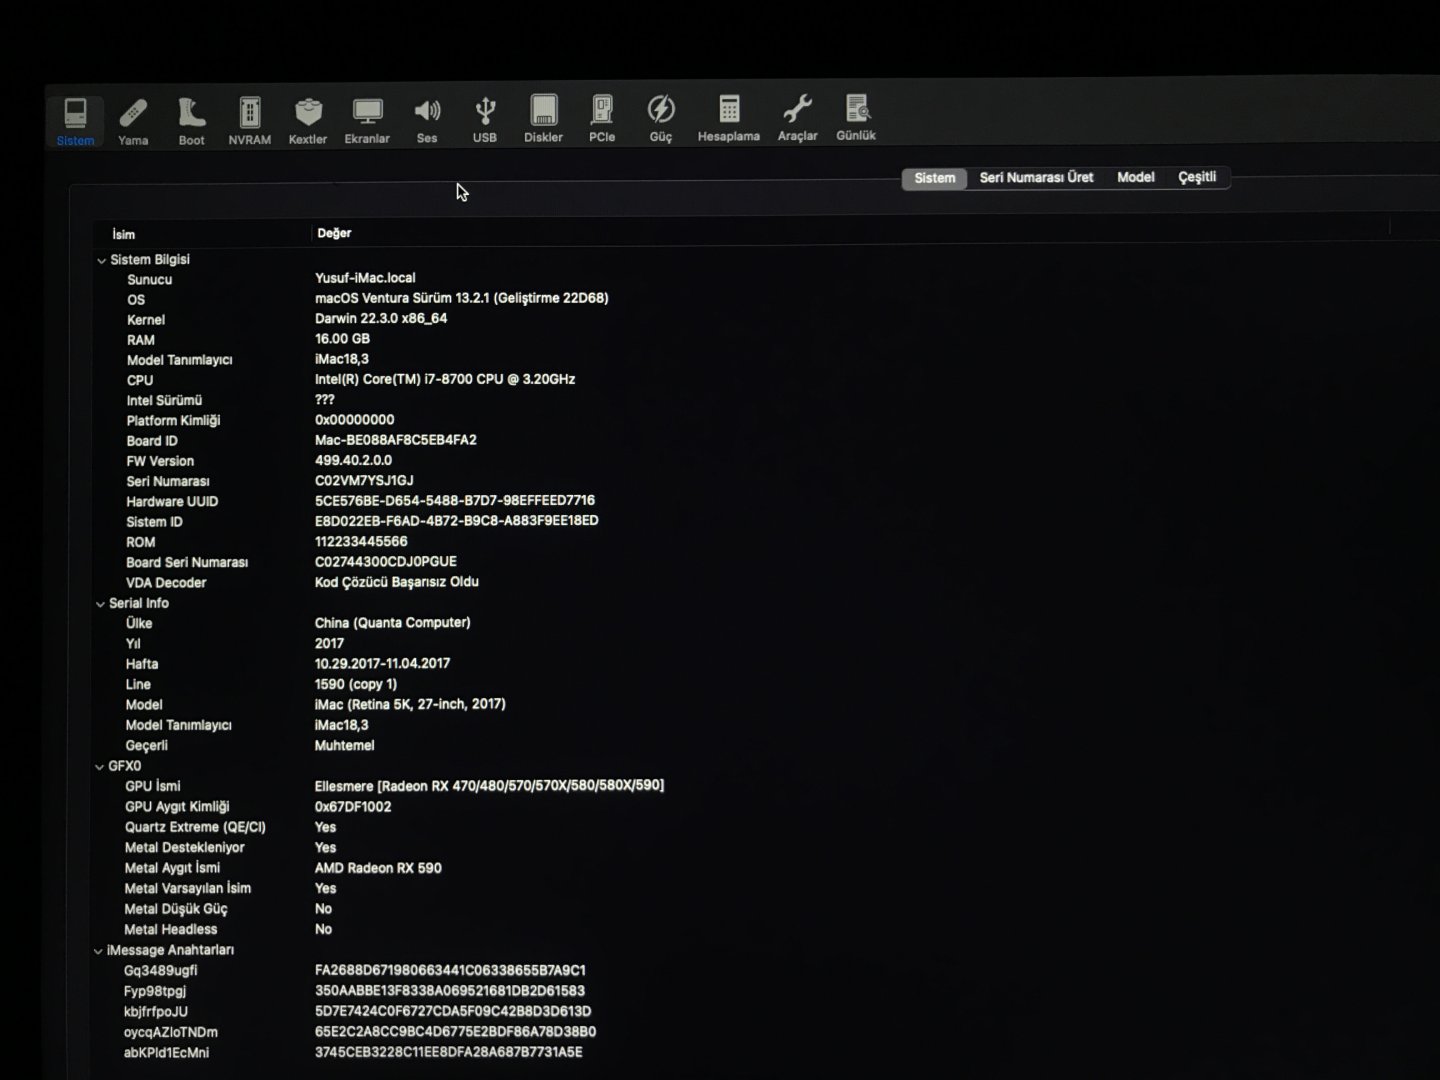Switch to the Model tab
Screen dimensions: 1440x1080
pyautogui.click(x=1135, y=177)
